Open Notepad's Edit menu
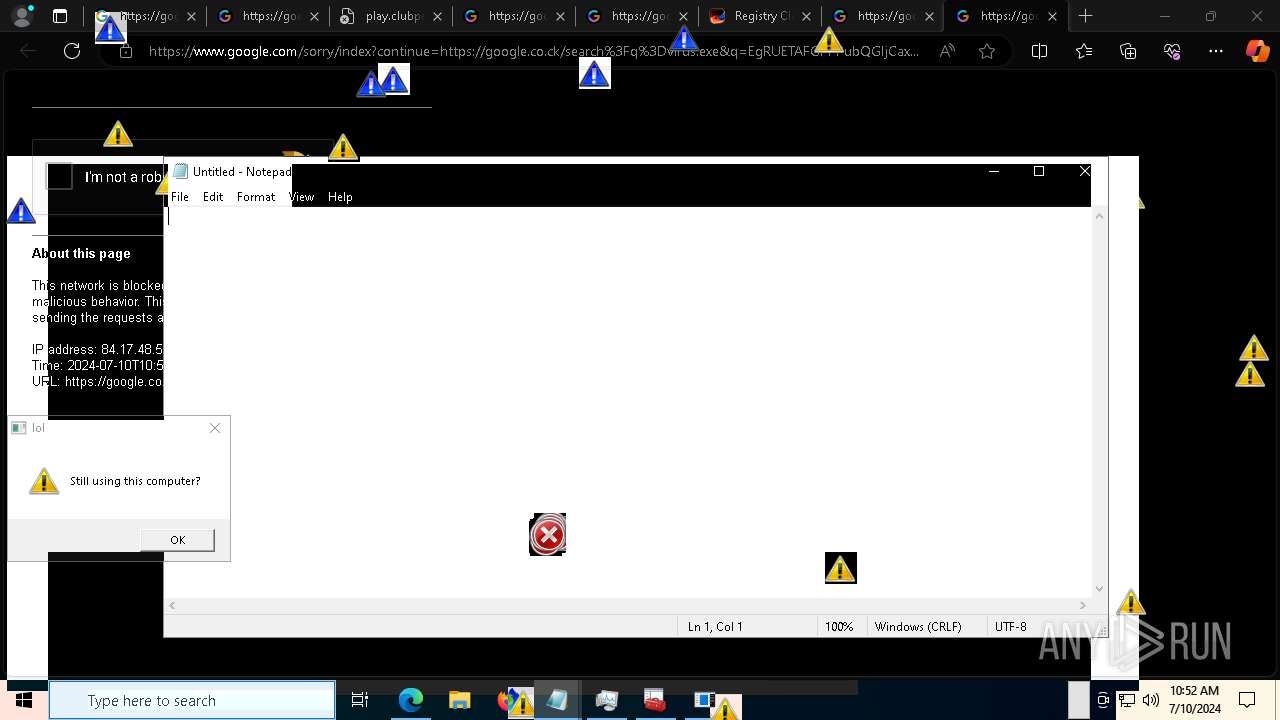 point(213,197)
